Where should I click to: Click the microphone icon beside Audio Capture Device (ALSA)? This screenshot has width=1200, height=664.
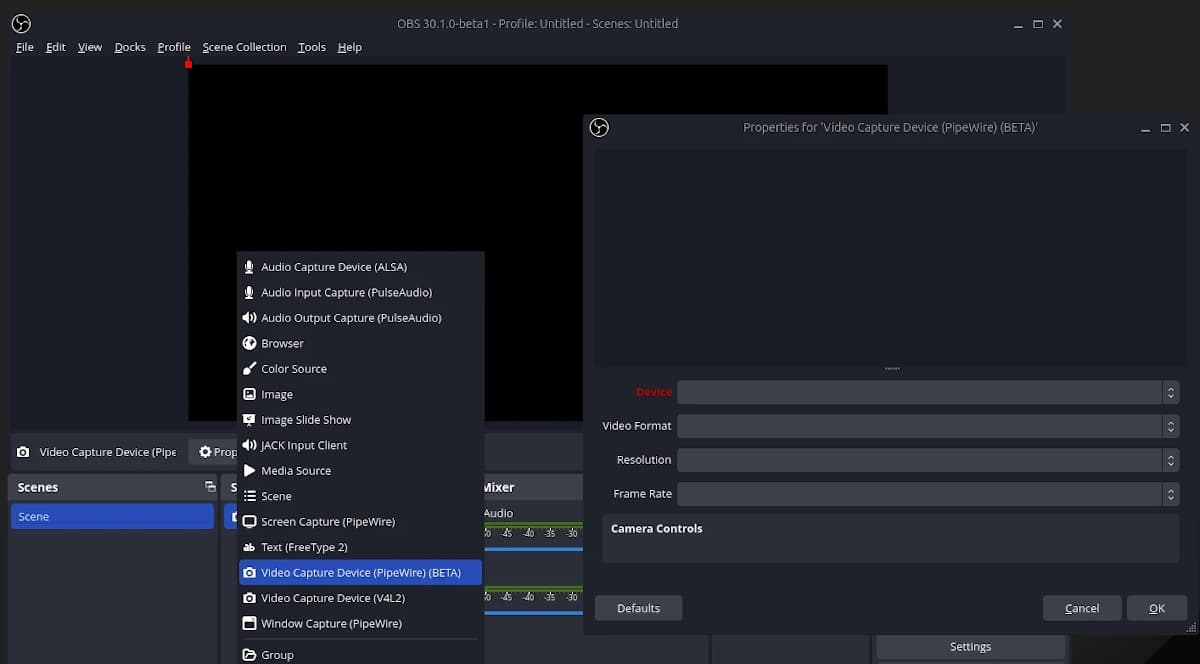(x=247, y=266)
